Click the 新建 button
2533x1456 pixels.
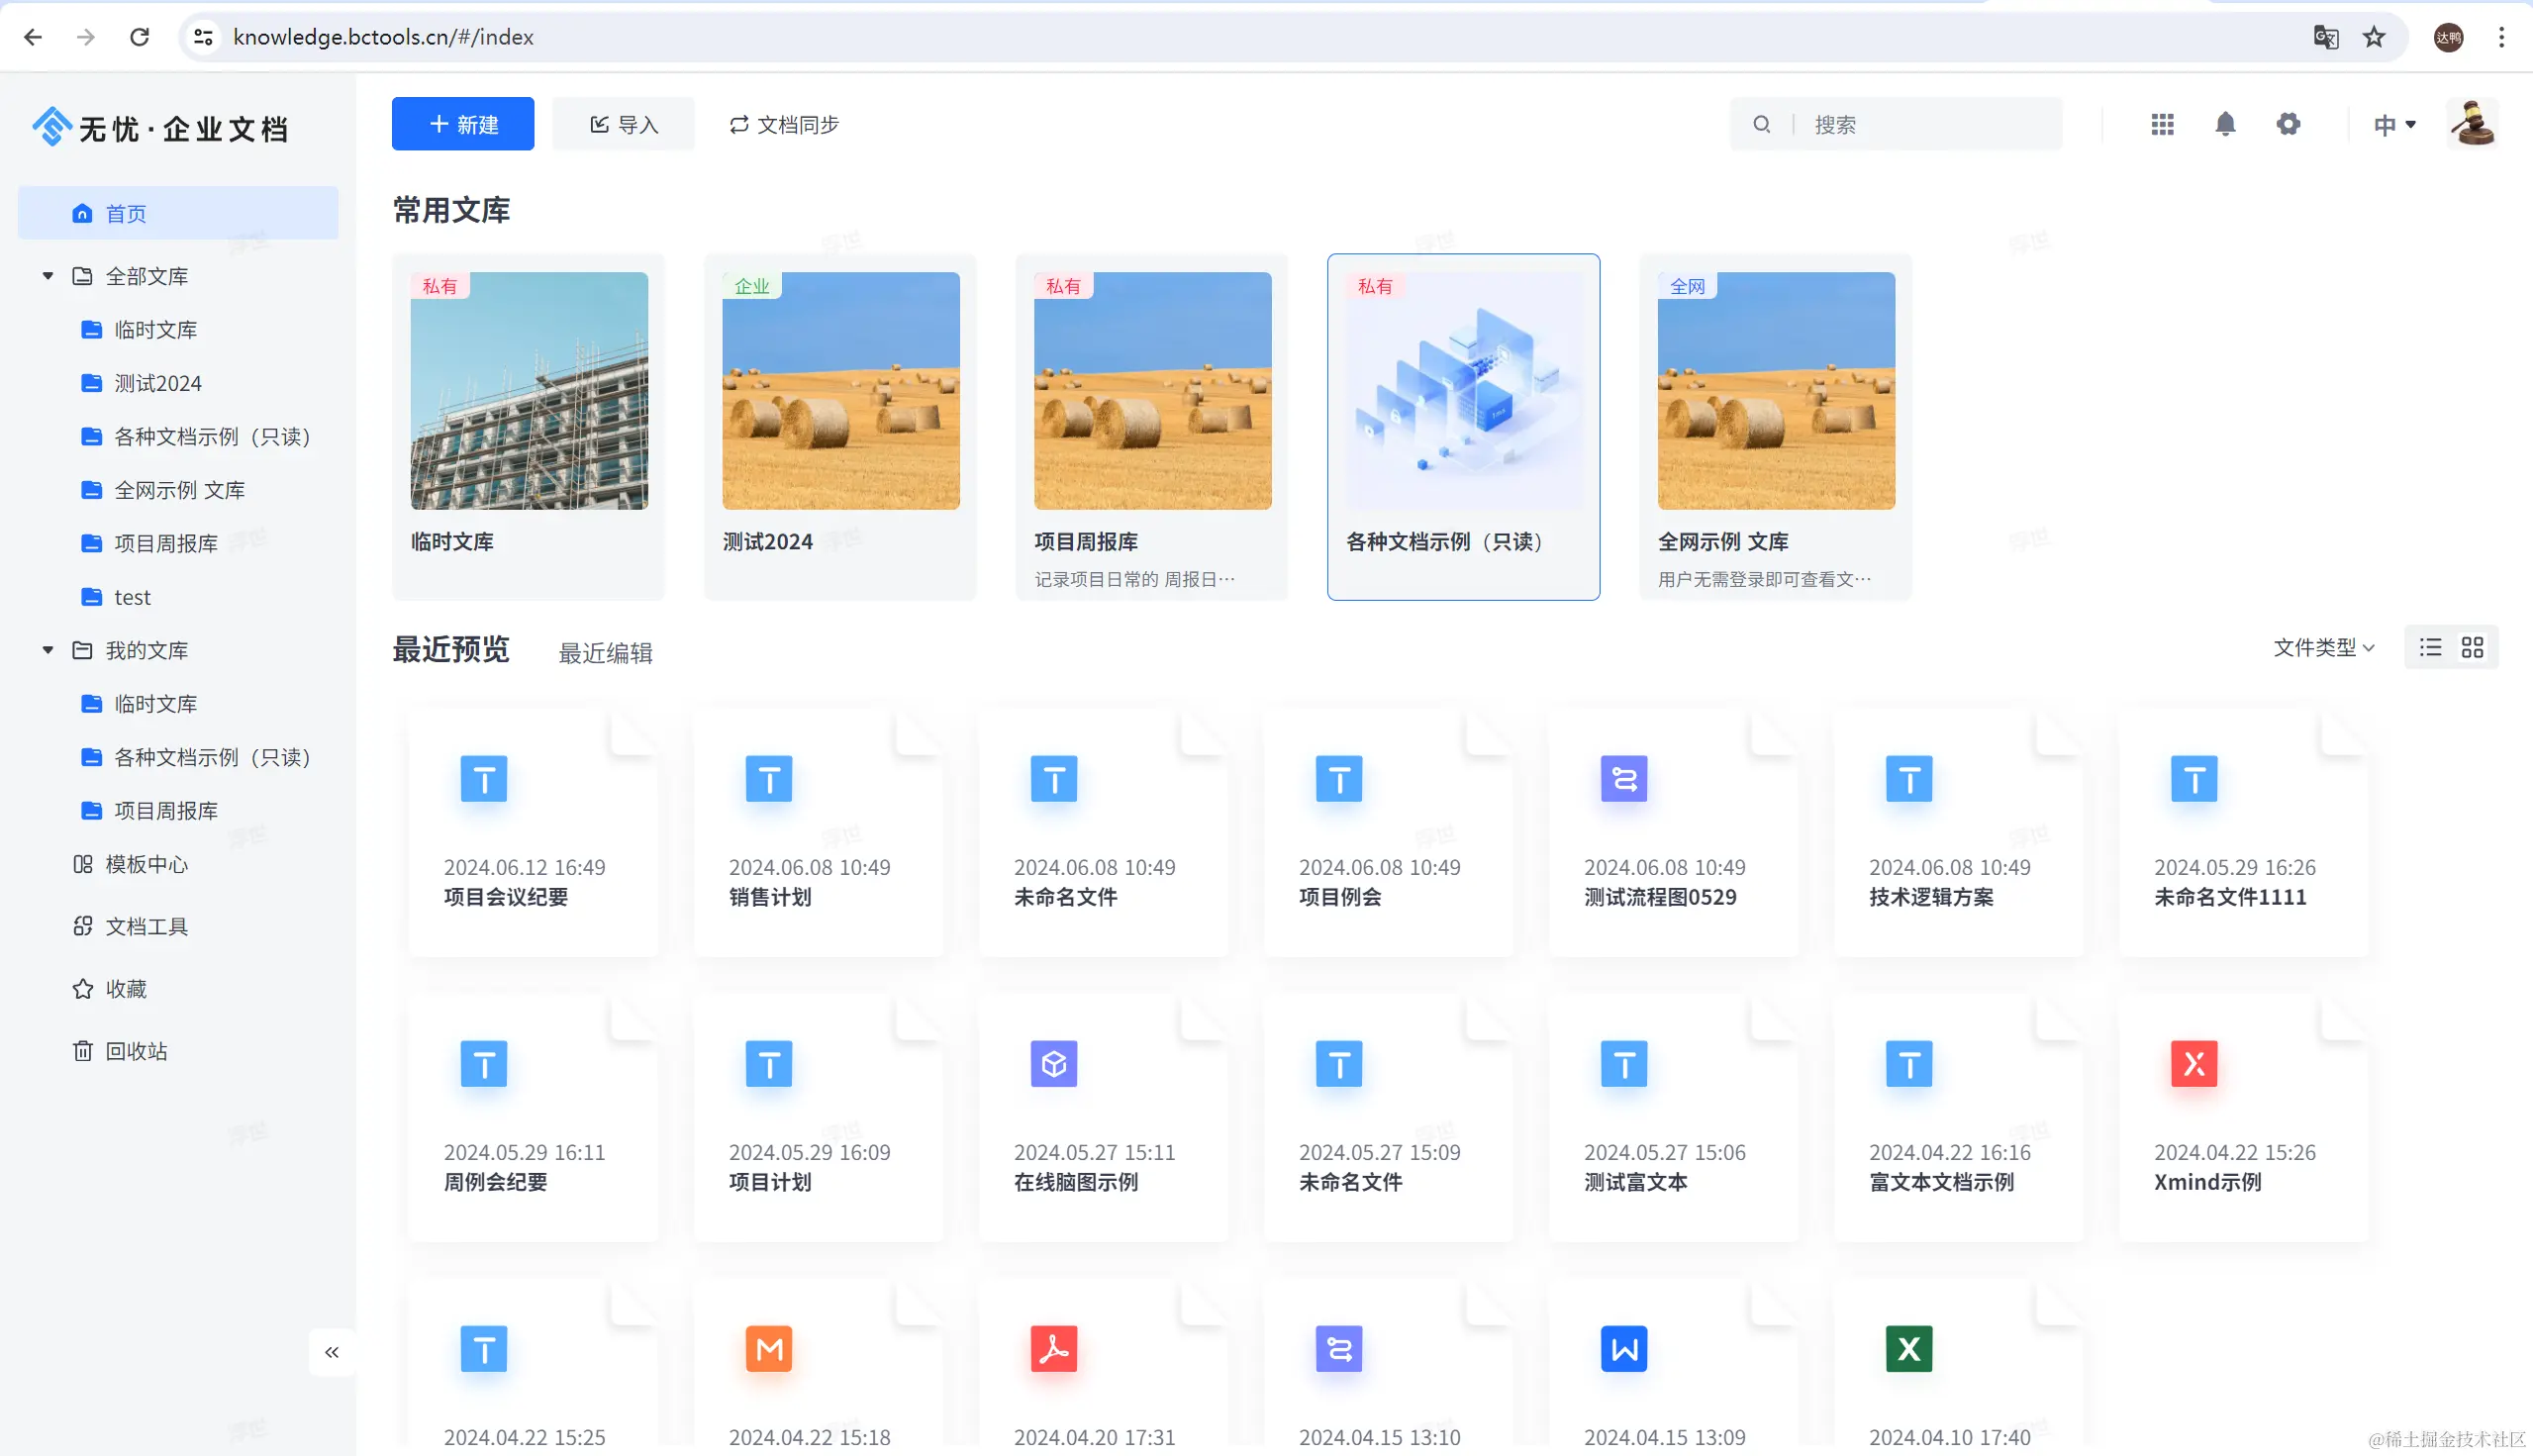click(463, 124)
